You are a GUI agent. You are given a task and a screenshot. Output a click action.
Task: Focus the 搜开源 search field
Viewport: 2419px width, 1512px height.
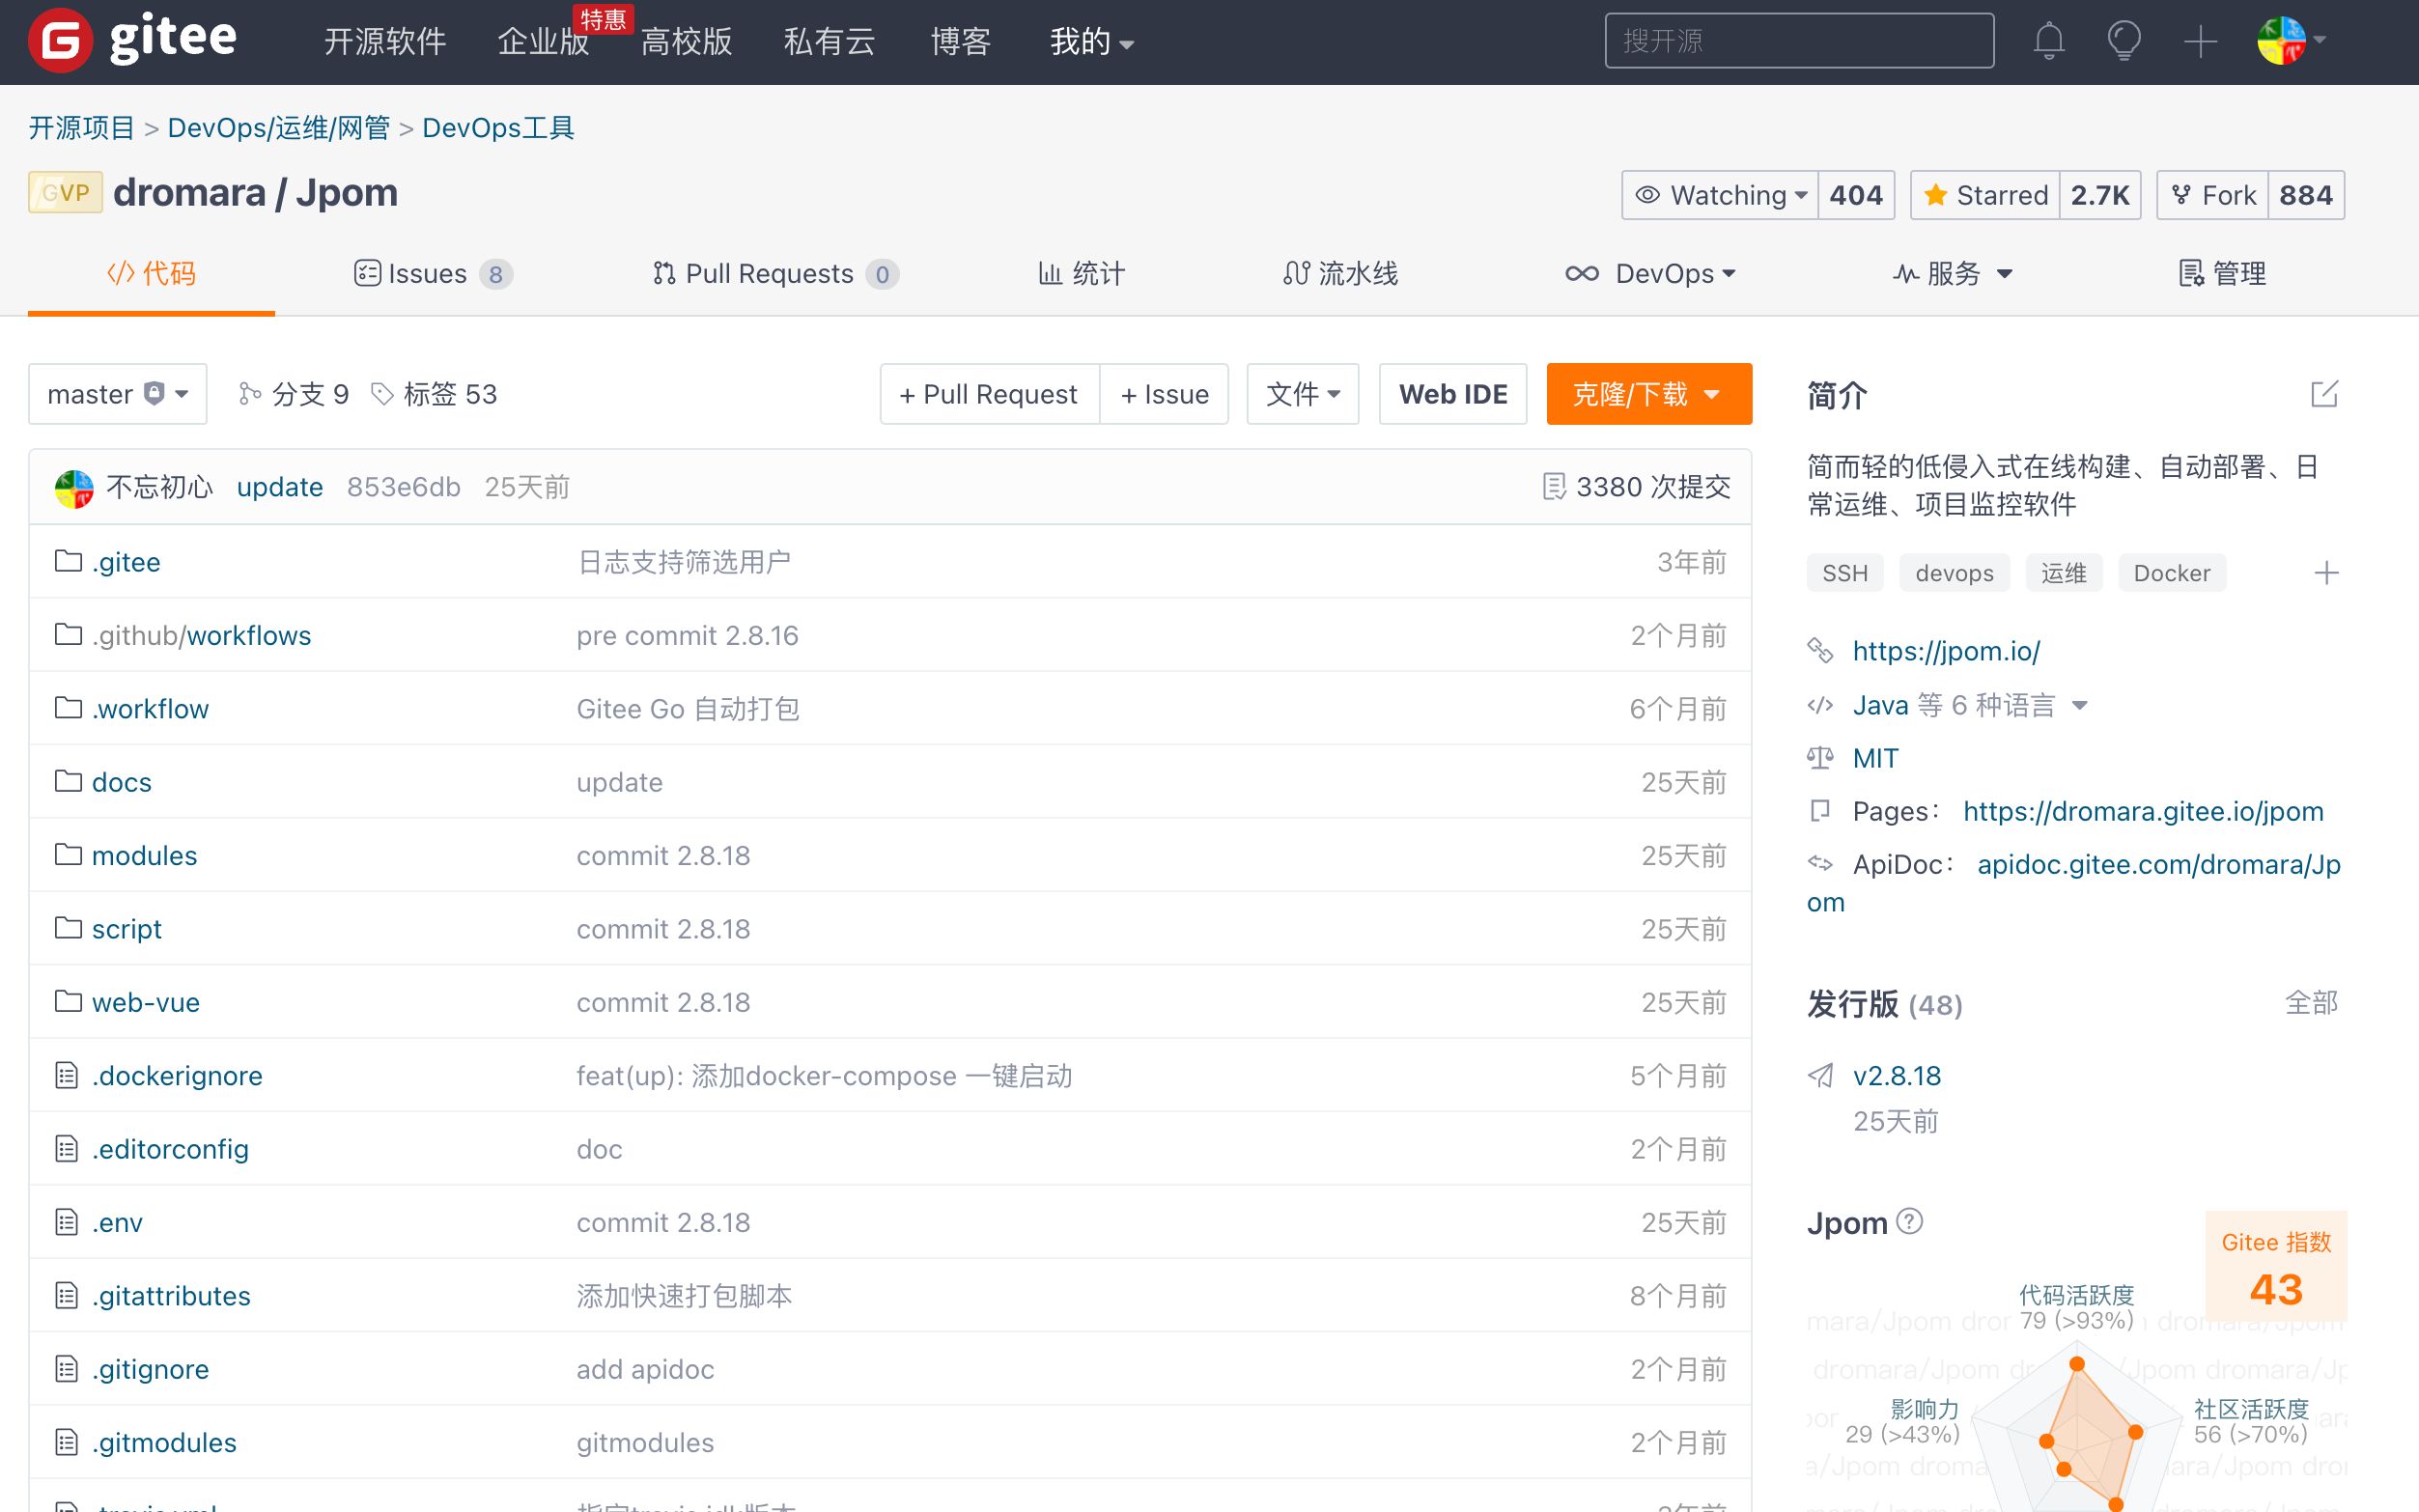coord(1799,41)
